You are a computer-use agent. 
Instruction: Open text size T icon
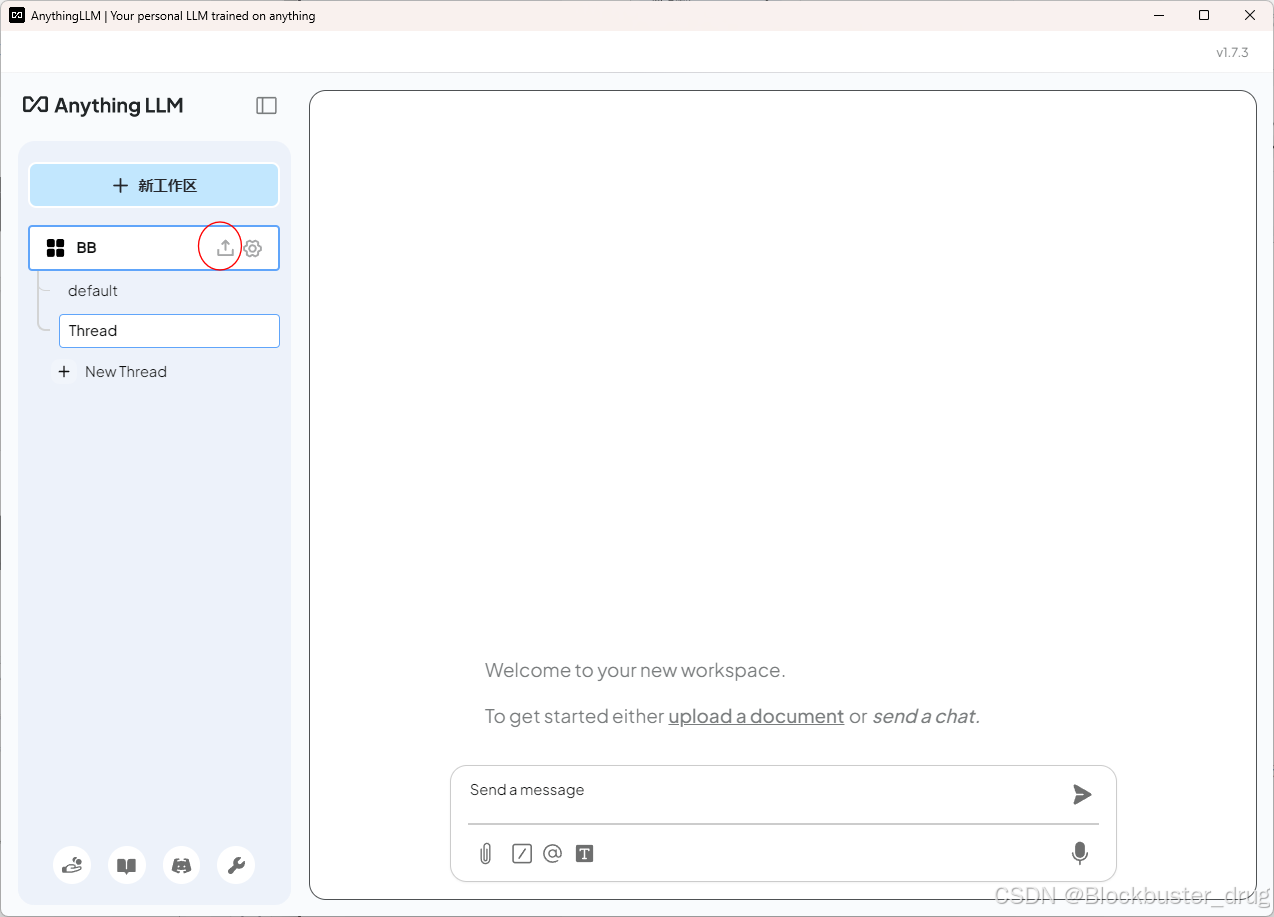pos(585,854)
